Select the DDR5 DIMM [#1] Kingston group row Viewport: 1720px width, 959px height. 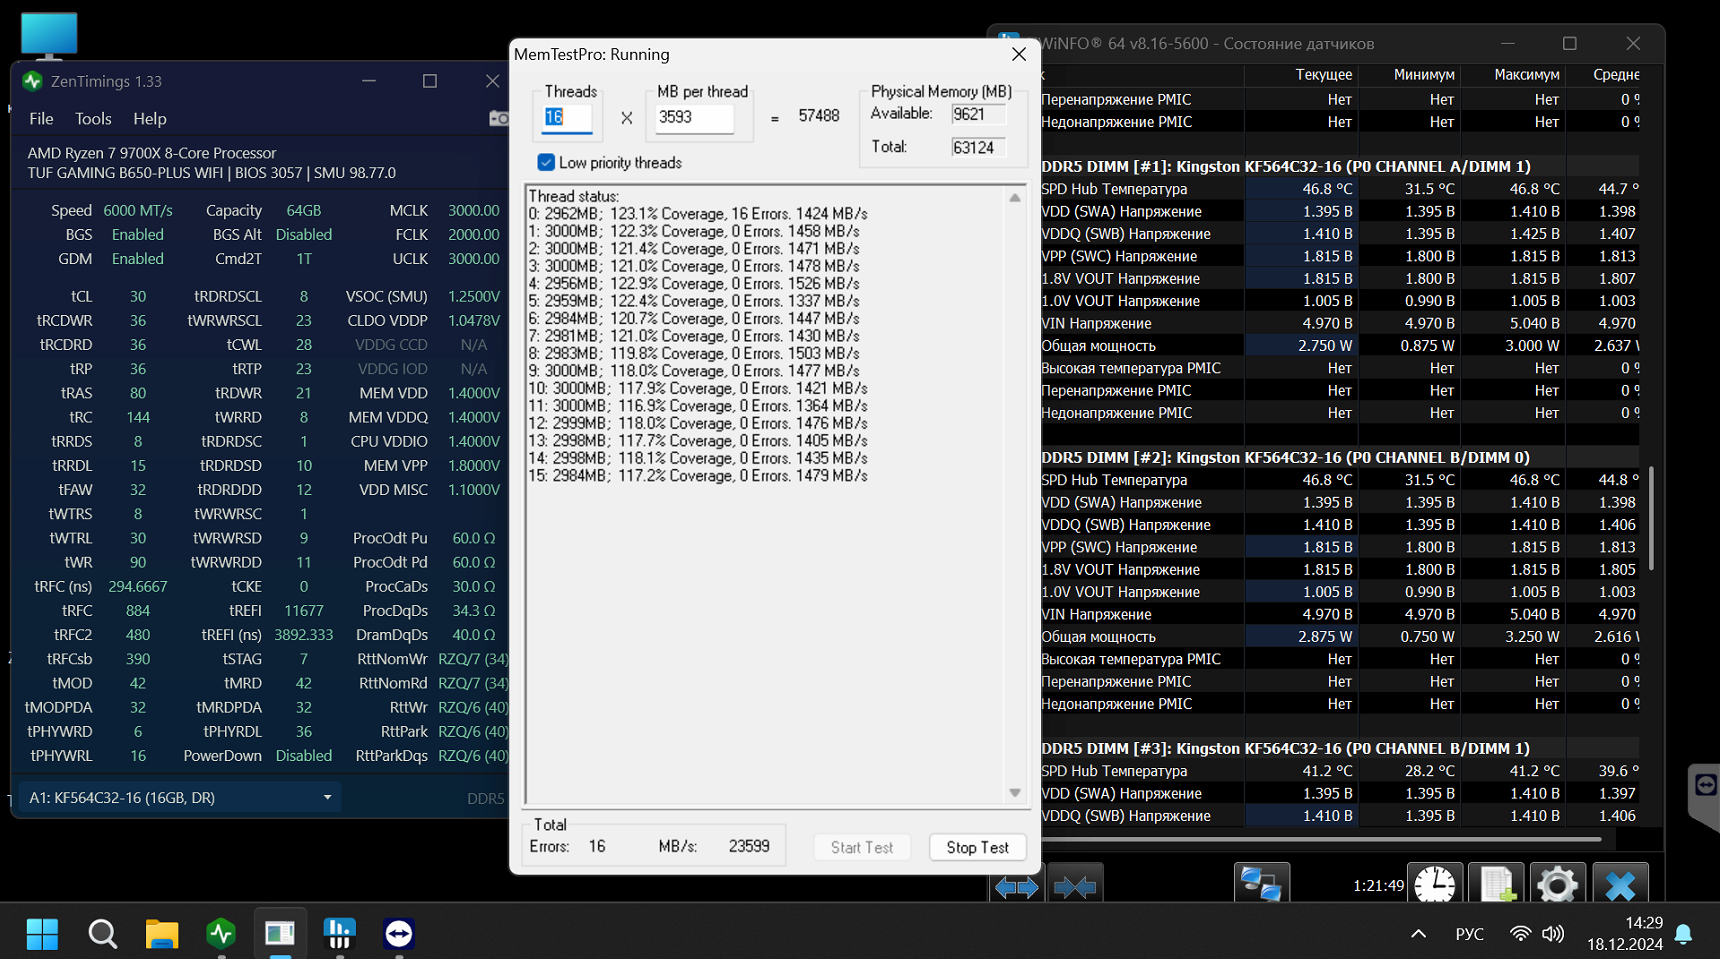coord(1340,167)
